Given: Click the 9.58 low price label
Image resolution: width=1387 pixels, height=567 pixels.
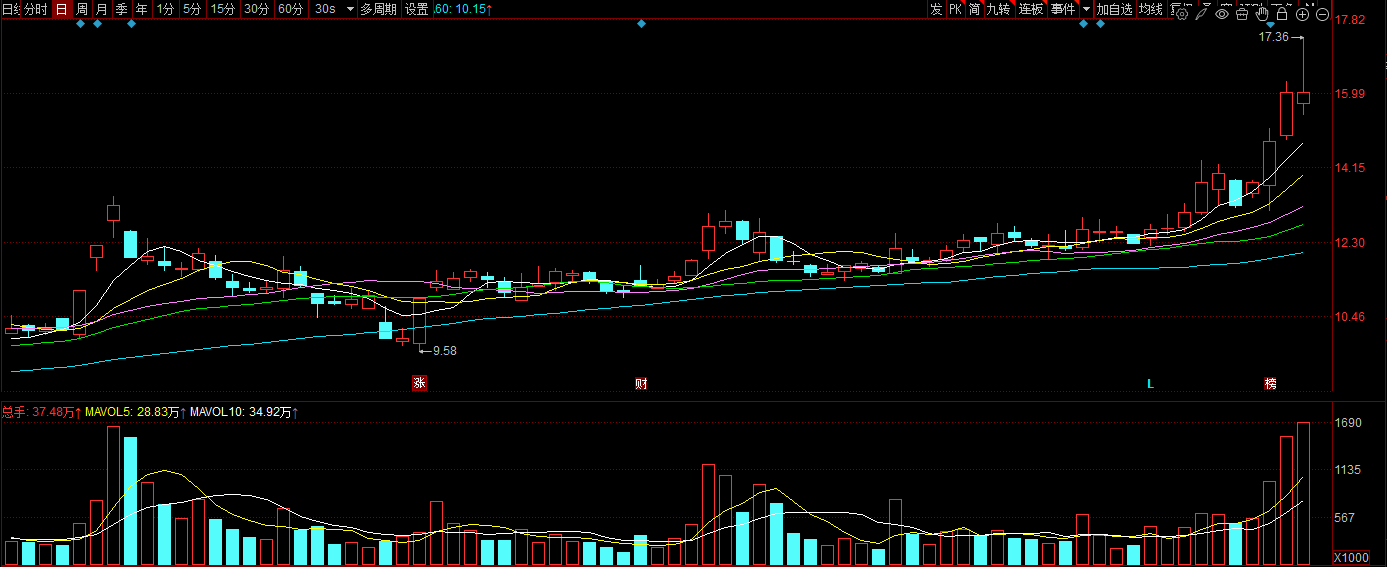Looking at the screenshot, I should pyautogui.click(x=444, y=351).
